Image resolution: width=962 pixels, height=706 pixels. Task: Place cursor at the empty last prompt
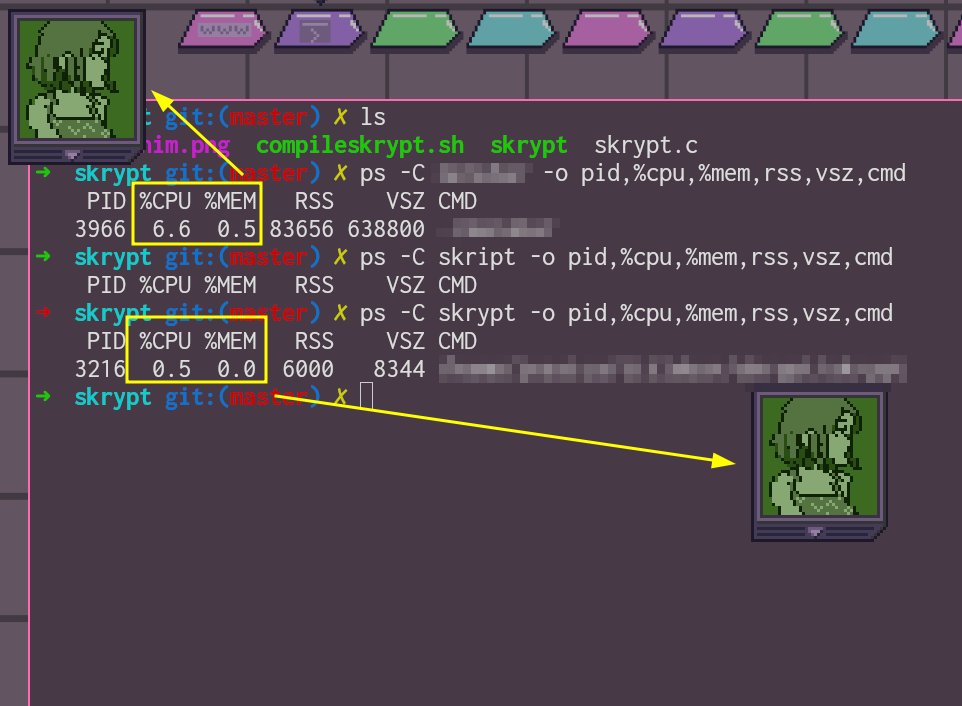click(x=366, y=396)
